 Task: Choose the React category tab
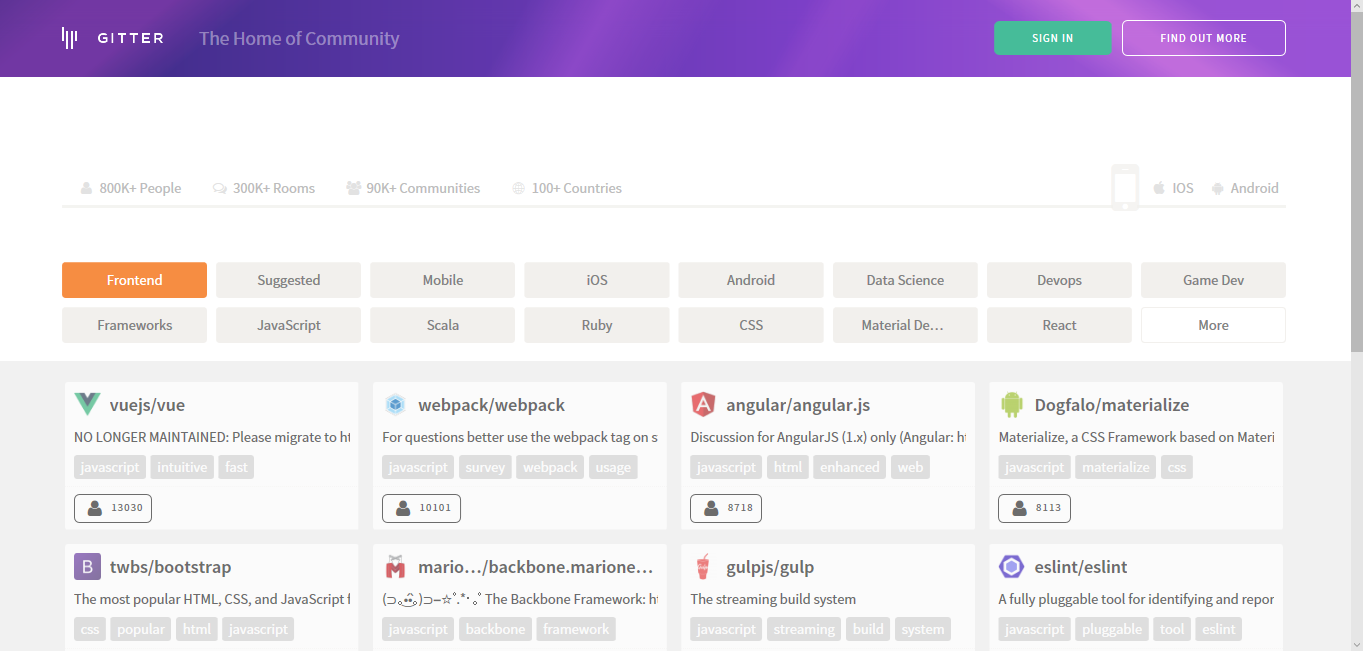pyautogui.click(x=1059, y=325)
